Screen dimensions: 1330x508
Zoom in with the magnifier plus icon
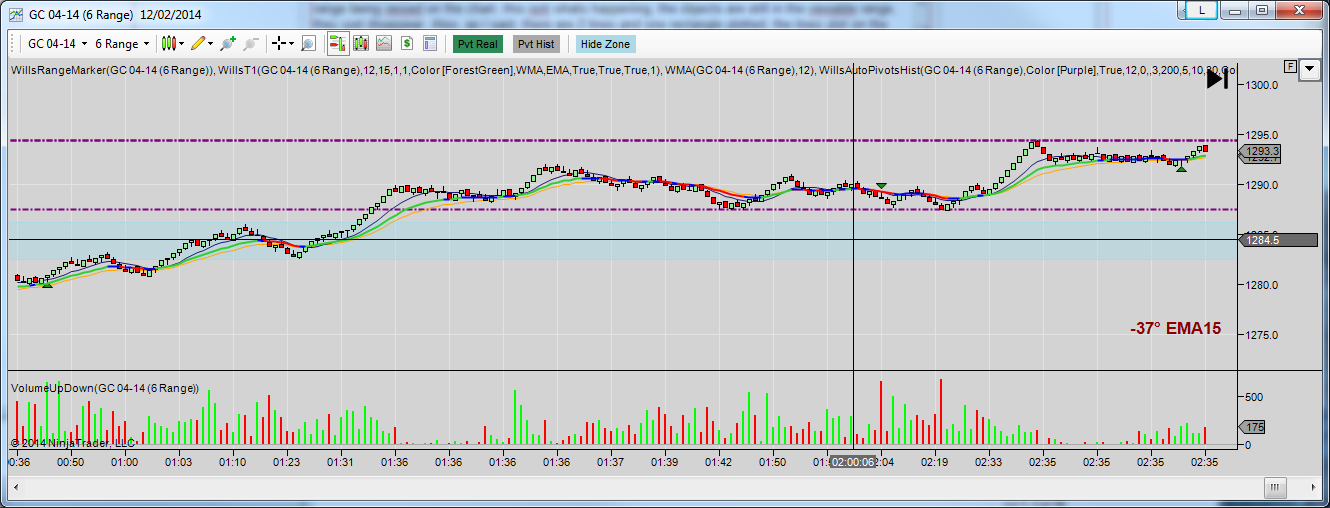[x=228, y=44]
